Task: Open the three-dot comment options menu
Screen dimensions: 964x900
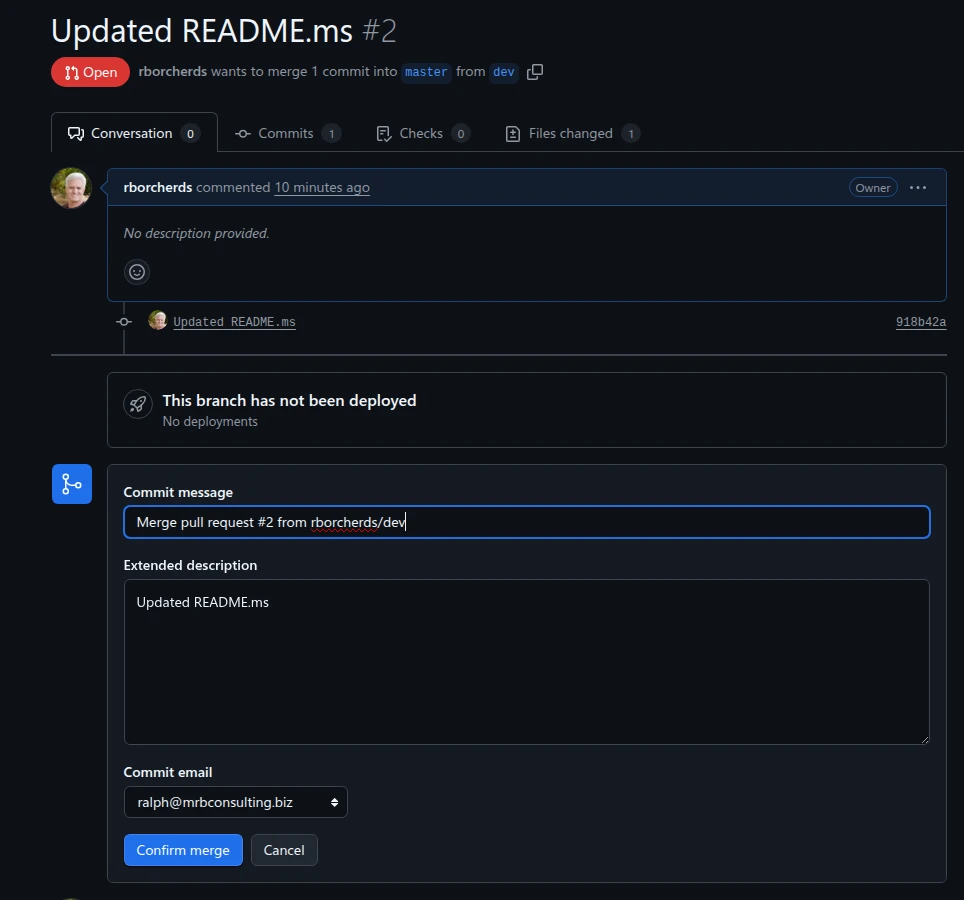Action: pos(917,188)
